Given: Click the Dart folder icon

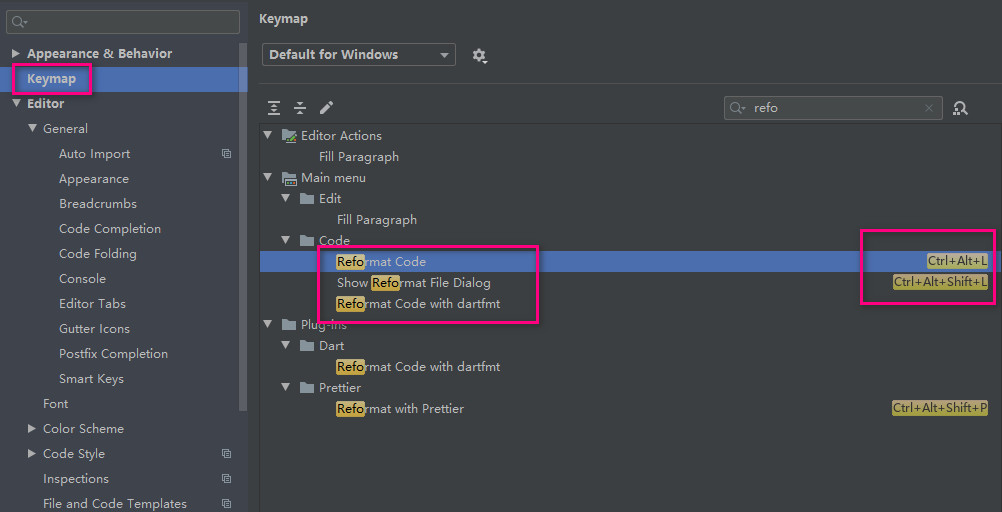Looking at the screenshot, I should click(307, 346).
